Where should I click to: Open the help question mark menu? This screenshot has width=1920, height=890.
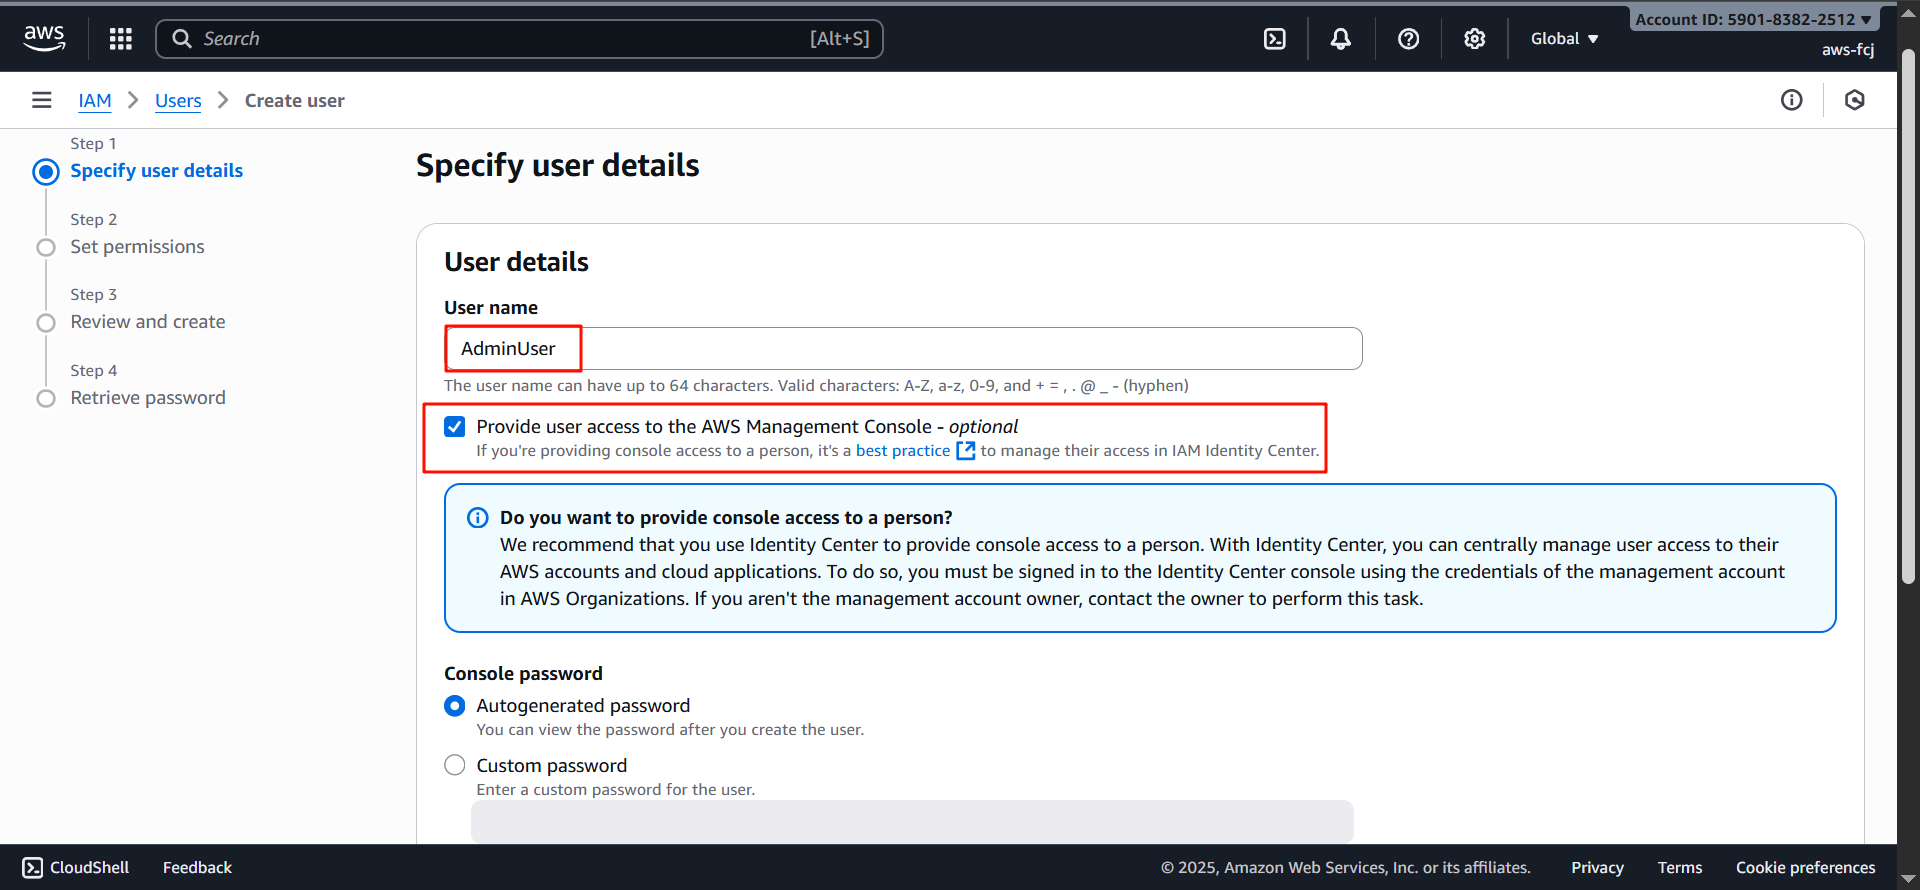point(1408,39)
